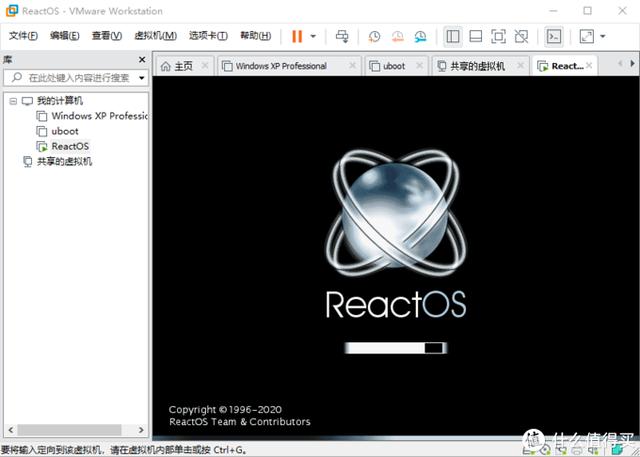Switch to the 共享的虚拟机 tab
The height and width of the screenshot is (457, 640).
click(x=478, y=66)
